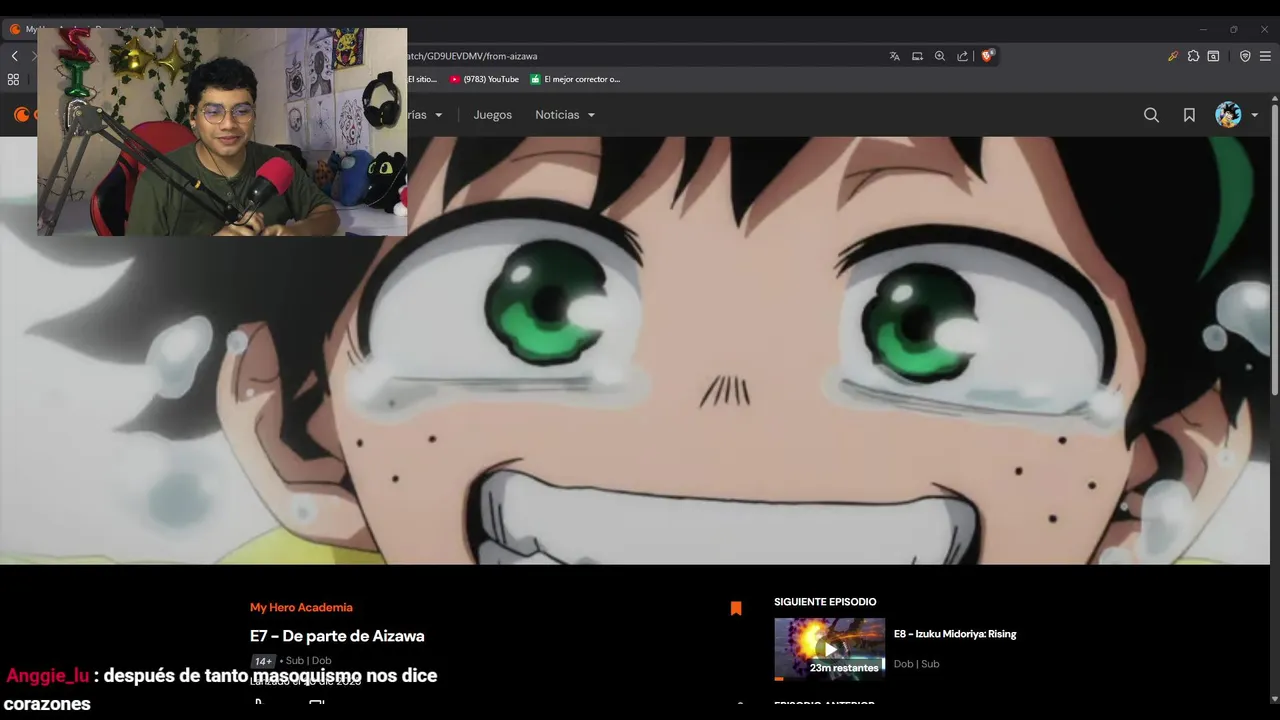
Task: Expand the dropdown arrow beside the profile avatar
Action: pos(1254,115)
